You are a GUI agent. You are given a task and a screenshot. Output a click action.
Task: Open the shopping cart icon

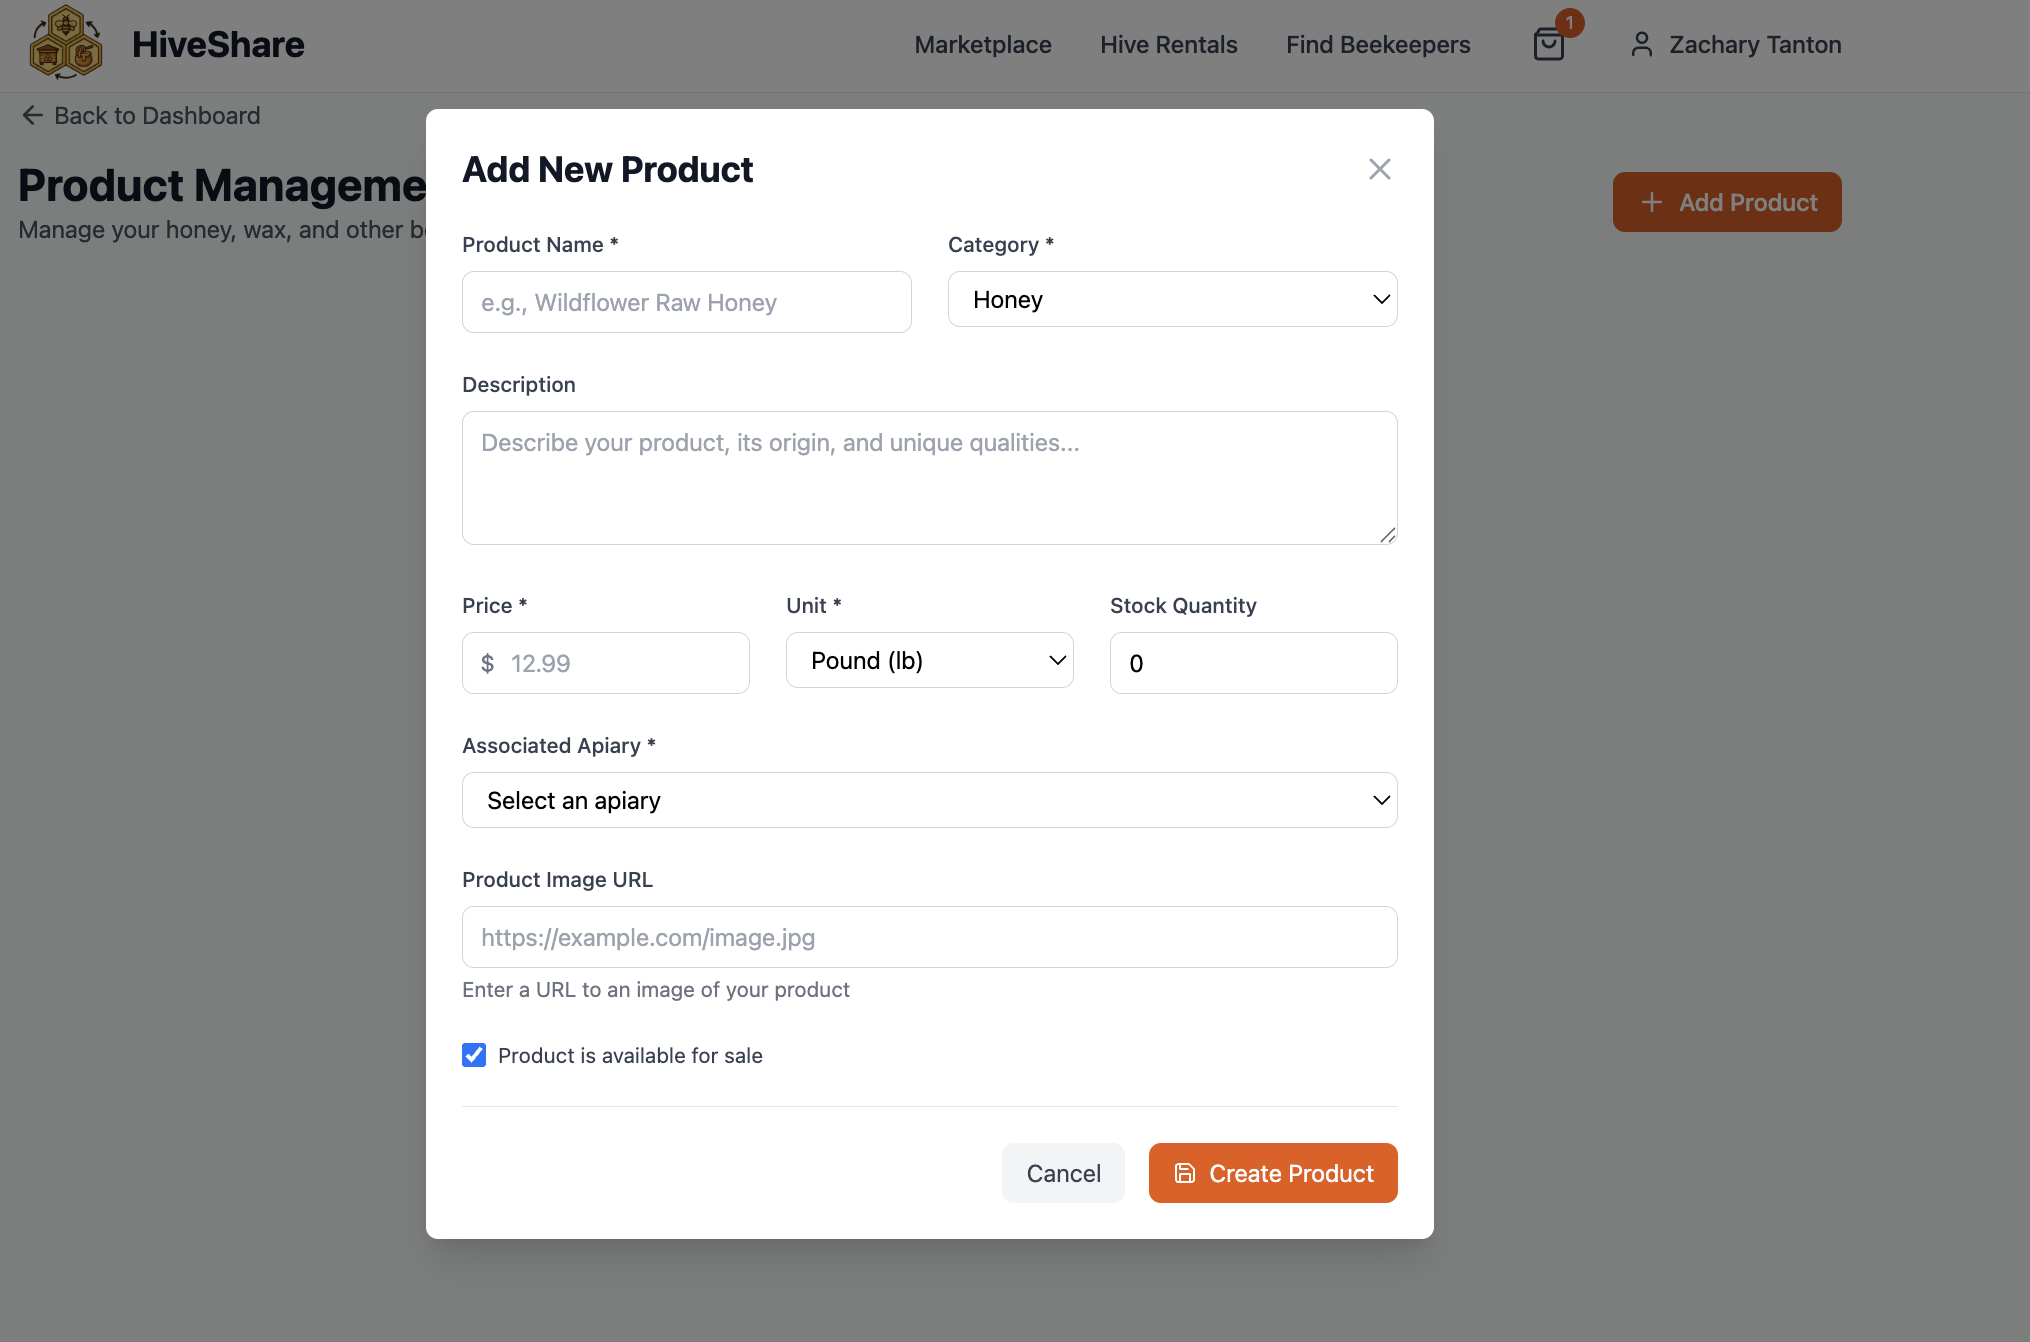(x=1548, y=45)
